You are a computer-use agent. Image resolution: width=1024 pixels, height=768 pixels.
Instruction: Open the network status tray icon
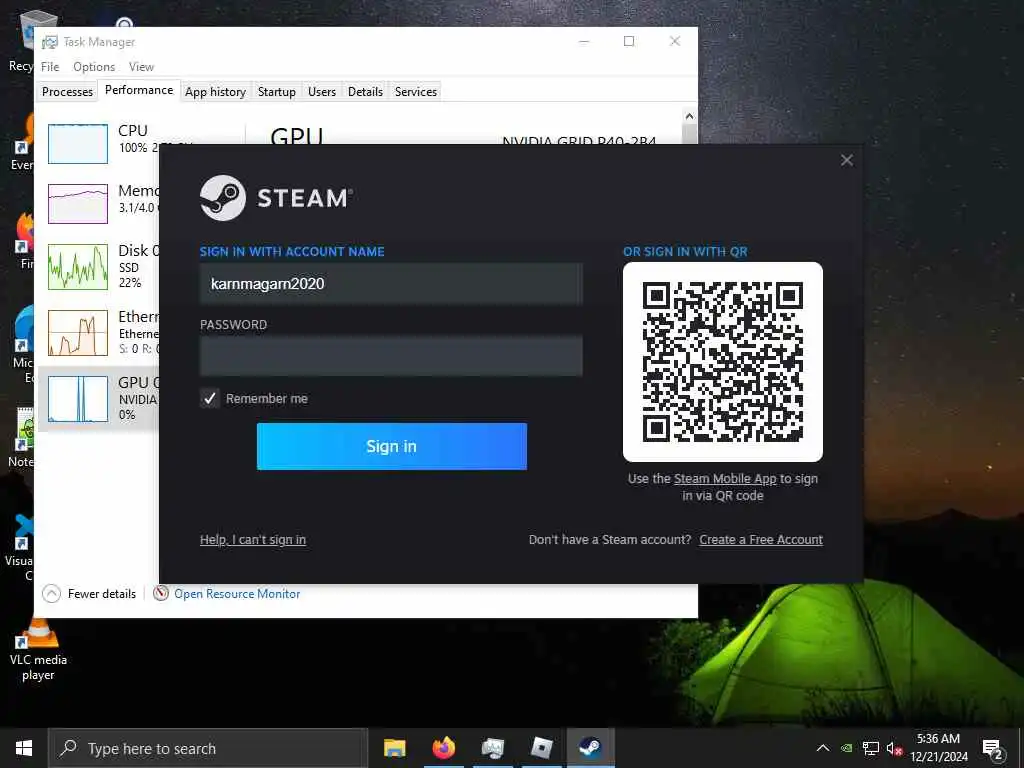click(871, 748)
